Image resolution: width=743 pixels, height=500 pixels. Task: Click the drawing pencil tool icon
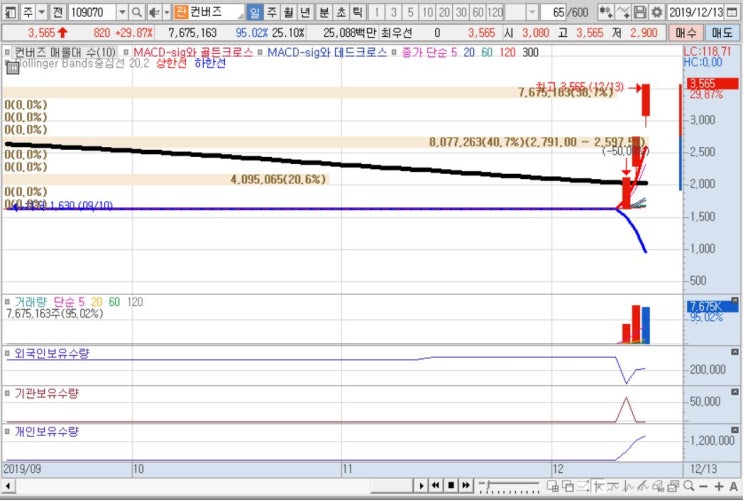644,486
